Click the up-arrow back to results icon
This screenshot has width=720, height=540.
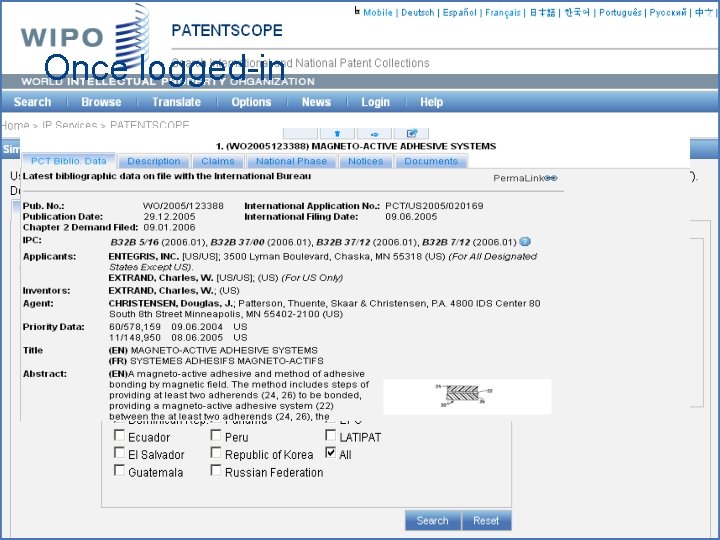(x=337, y=134)
